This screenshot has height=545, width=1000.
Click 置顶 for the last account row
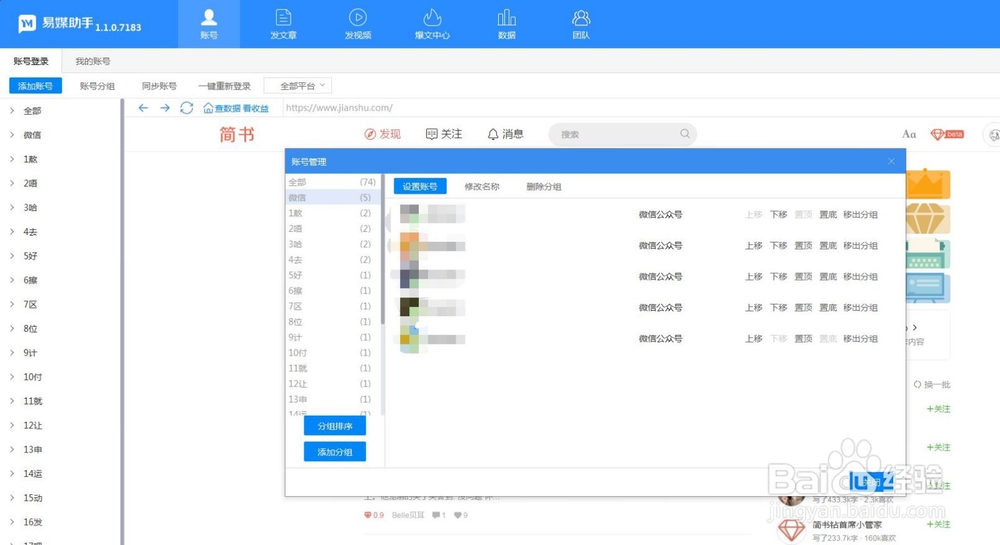803,338
